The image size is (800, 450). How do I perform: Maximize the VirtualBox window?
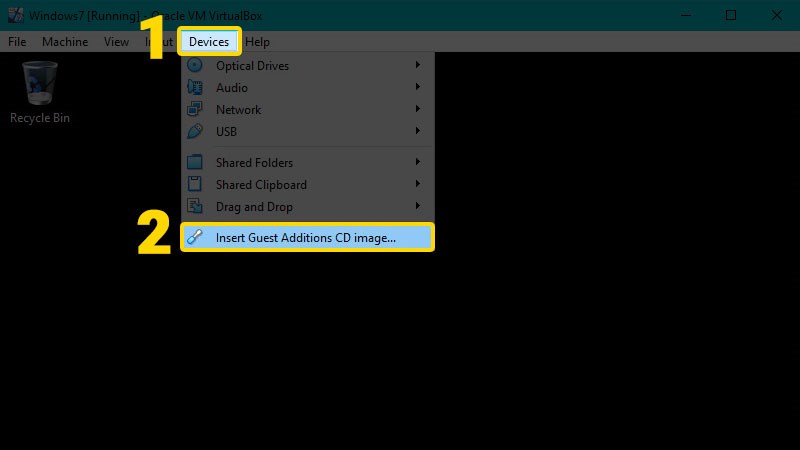coord(731,15)
